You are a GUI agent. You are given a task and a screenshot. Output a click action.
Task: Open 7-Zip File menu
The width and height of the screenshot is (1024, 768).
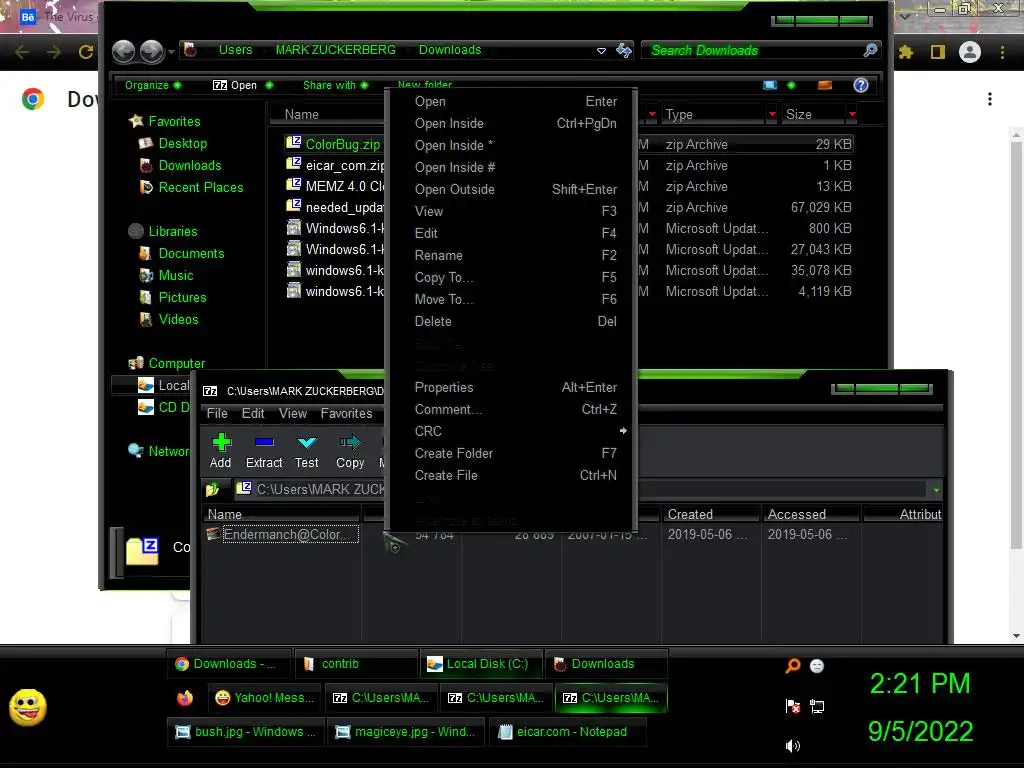click(x=217, y=413)
